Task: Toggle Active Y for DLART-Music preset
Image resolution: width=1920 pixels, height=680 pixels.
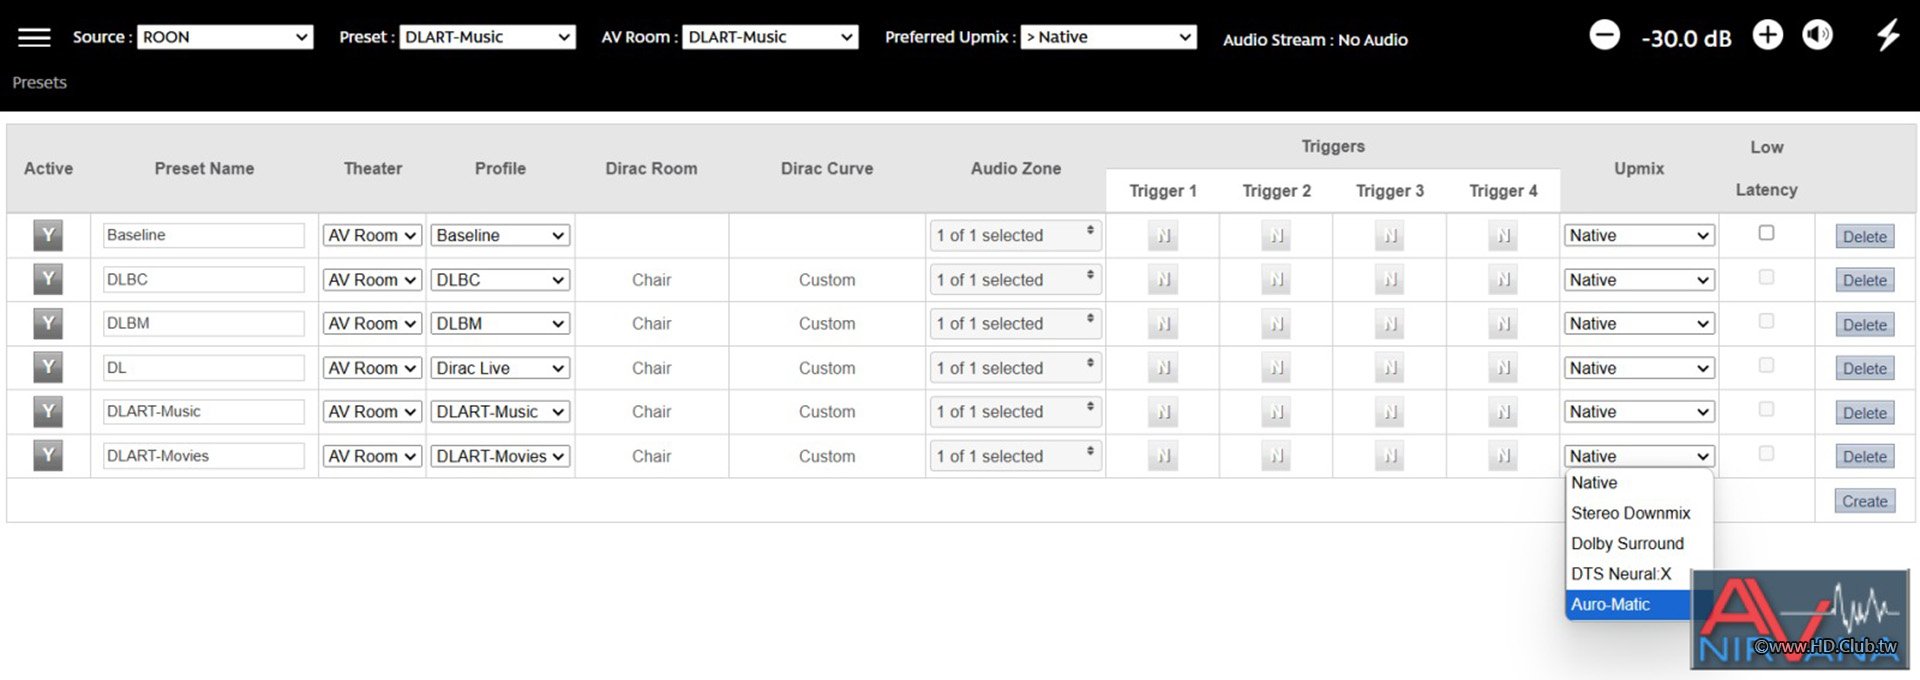Action: pyautogui.click(x=48, y=411)
